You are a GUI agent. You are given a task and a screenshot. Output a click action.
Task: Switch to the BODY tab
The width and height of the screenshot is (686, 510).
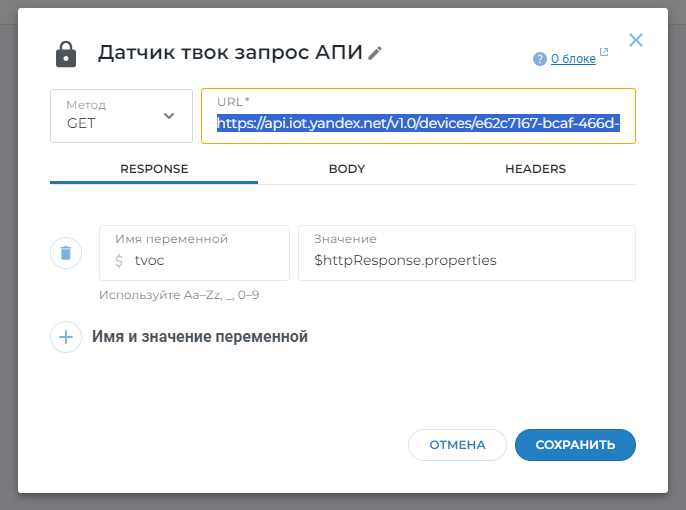347,169
